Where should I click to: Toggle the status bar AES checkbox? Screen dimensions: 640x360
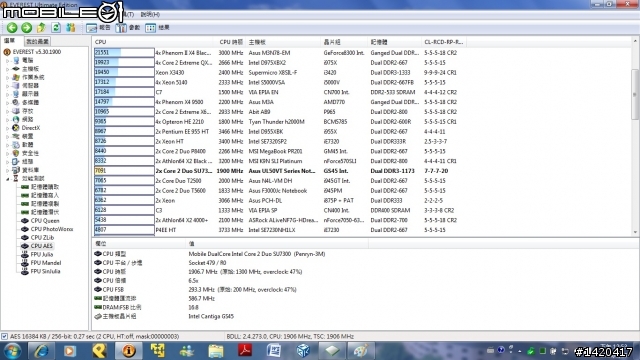click(x=4, y=336)
